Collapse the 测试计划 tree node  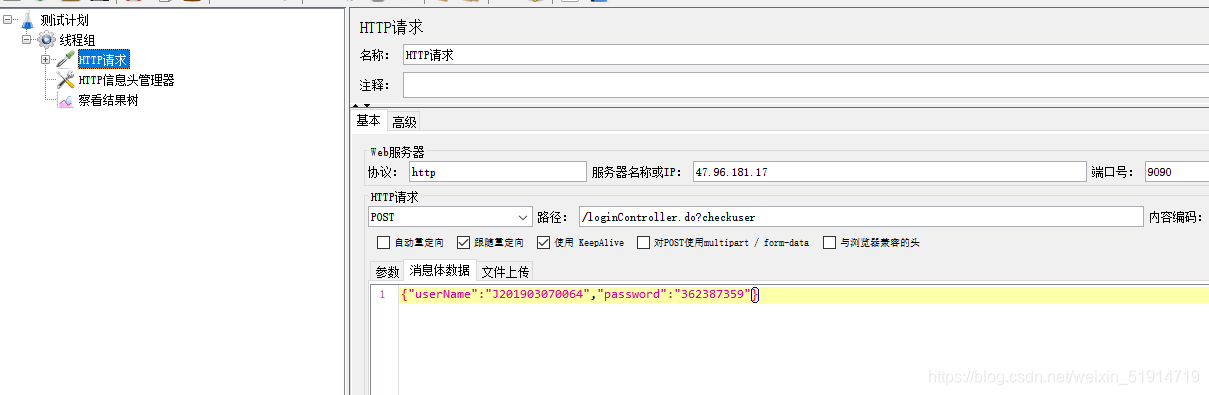(8, 19)
